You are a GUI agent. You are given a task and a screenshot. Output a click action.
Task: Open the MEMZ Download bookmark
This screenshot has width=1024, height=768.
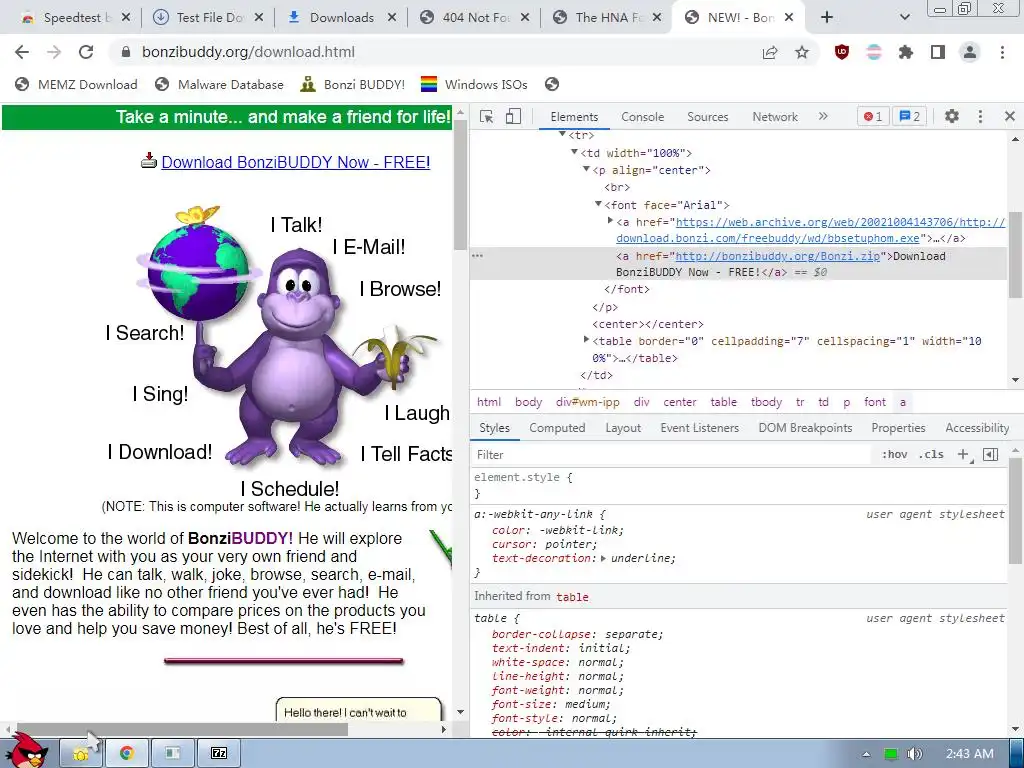[76, 84]
